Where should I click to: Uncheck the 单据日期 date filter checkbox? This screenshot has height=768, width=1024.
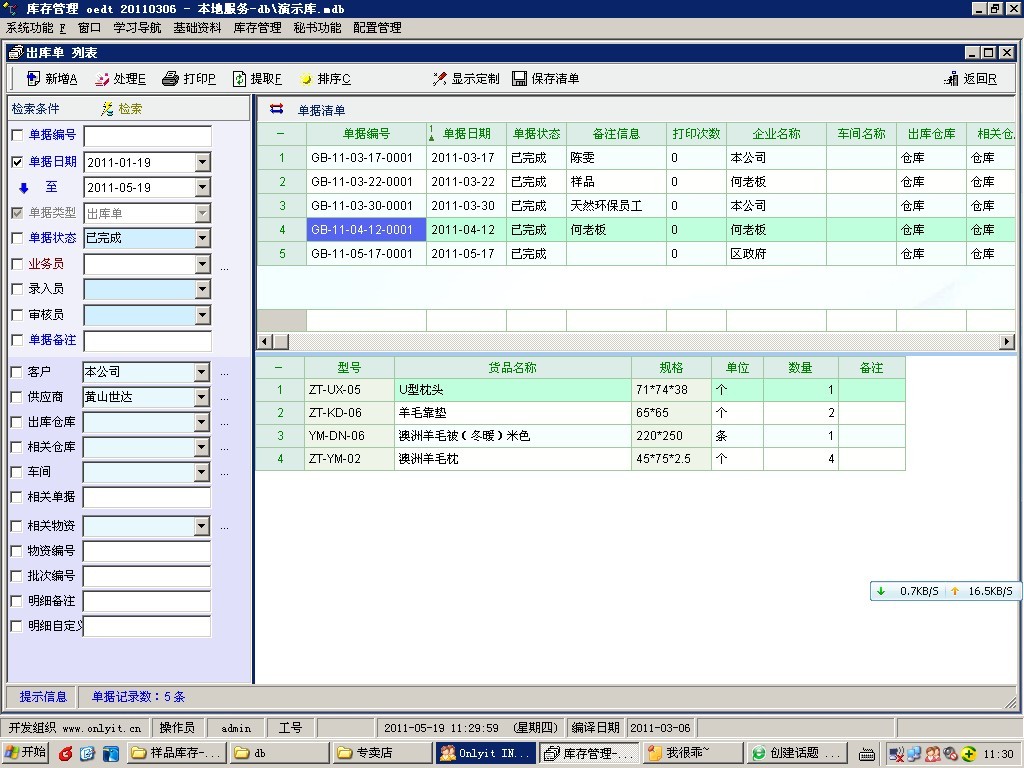click(17, 162)
